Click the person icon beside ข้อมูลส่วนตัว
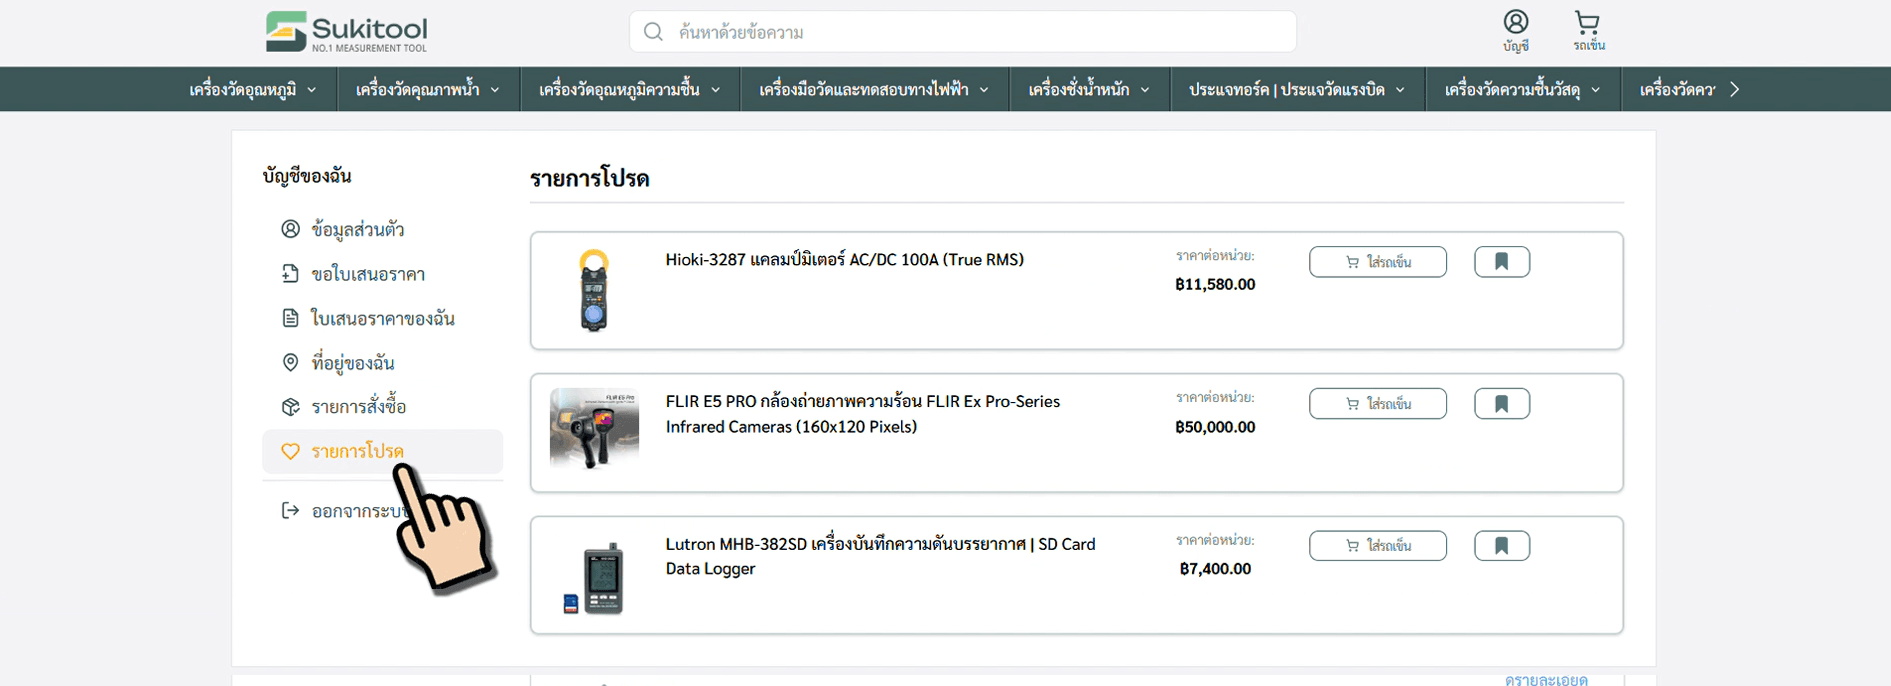1891x686 pixels. [290, 229]
